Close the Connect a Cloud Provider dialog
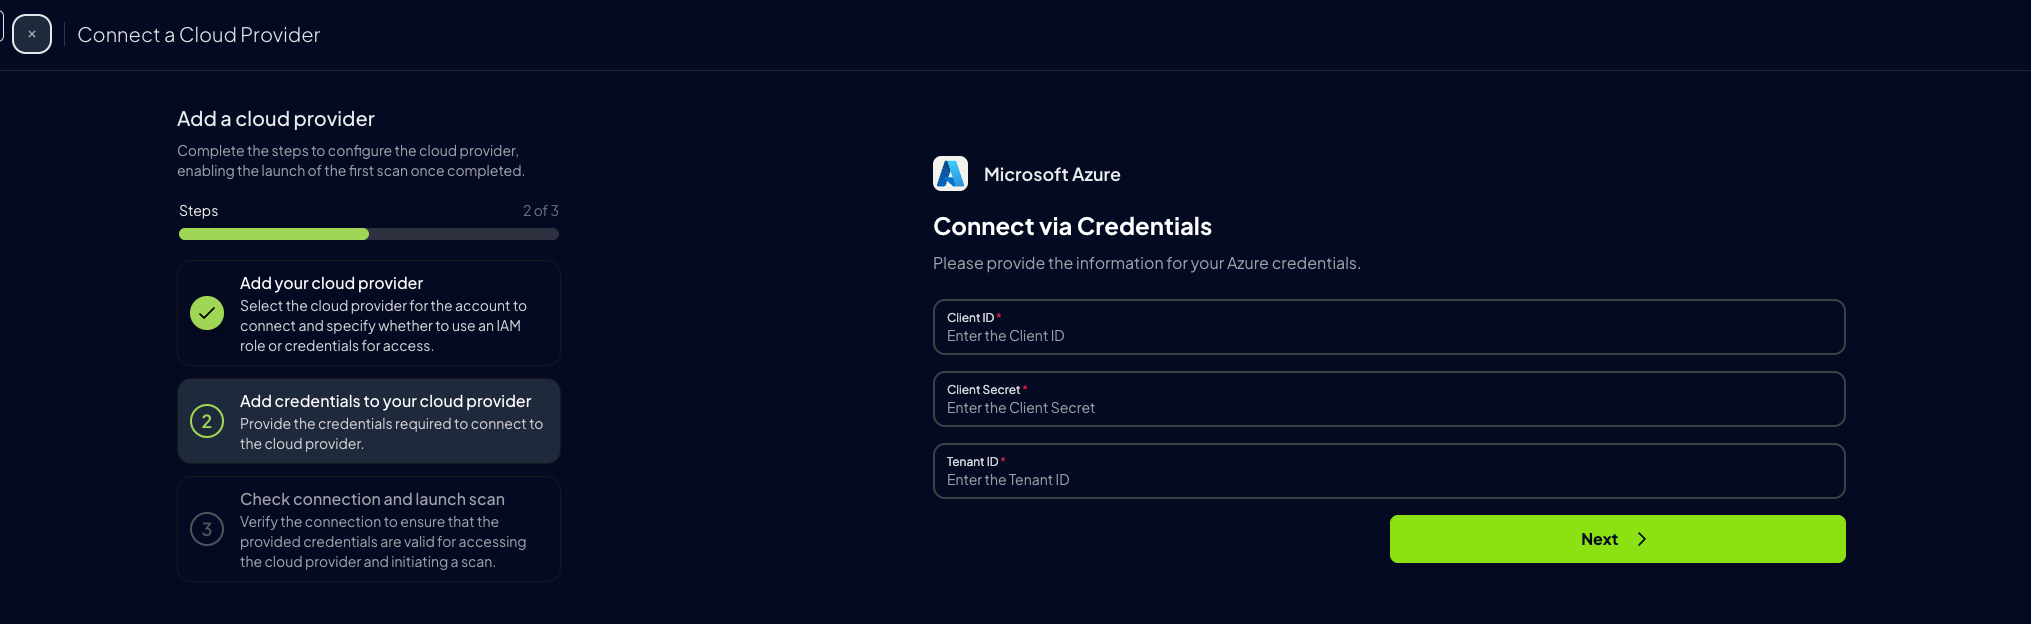 [x=32, y=34]
